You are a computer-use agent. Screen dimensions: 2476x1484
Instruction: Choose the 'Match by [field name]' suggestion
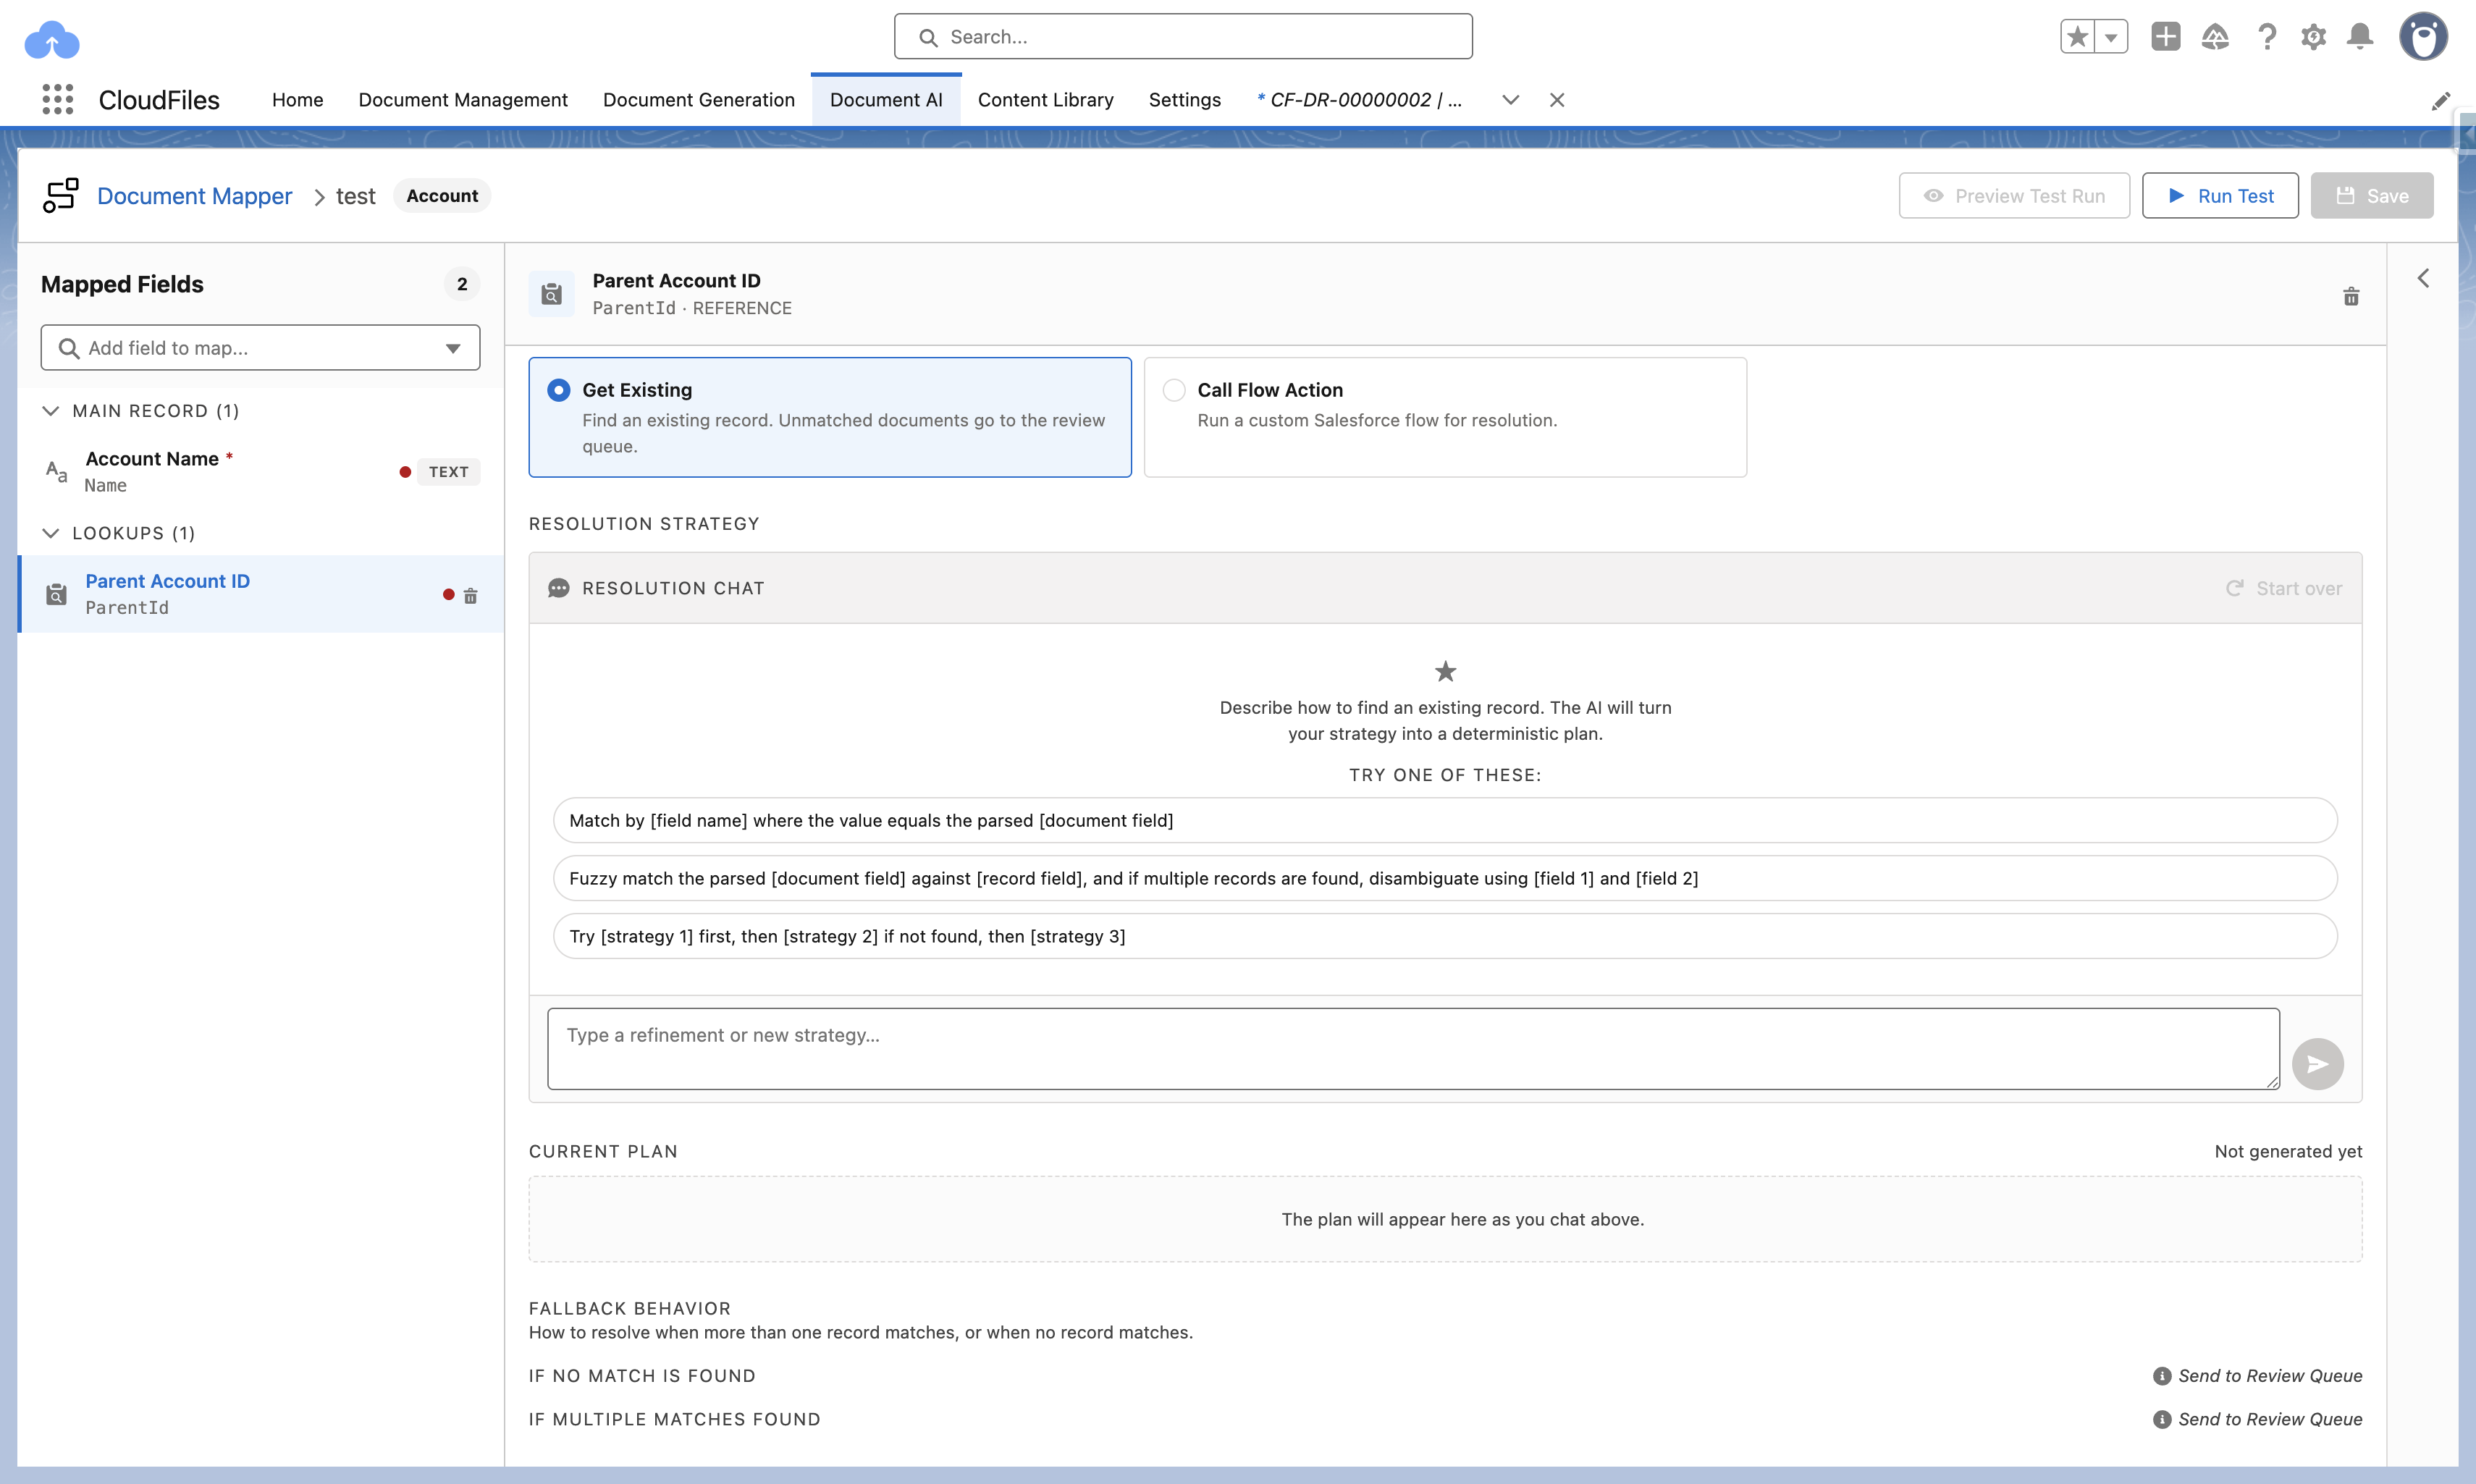[1445, 820]
